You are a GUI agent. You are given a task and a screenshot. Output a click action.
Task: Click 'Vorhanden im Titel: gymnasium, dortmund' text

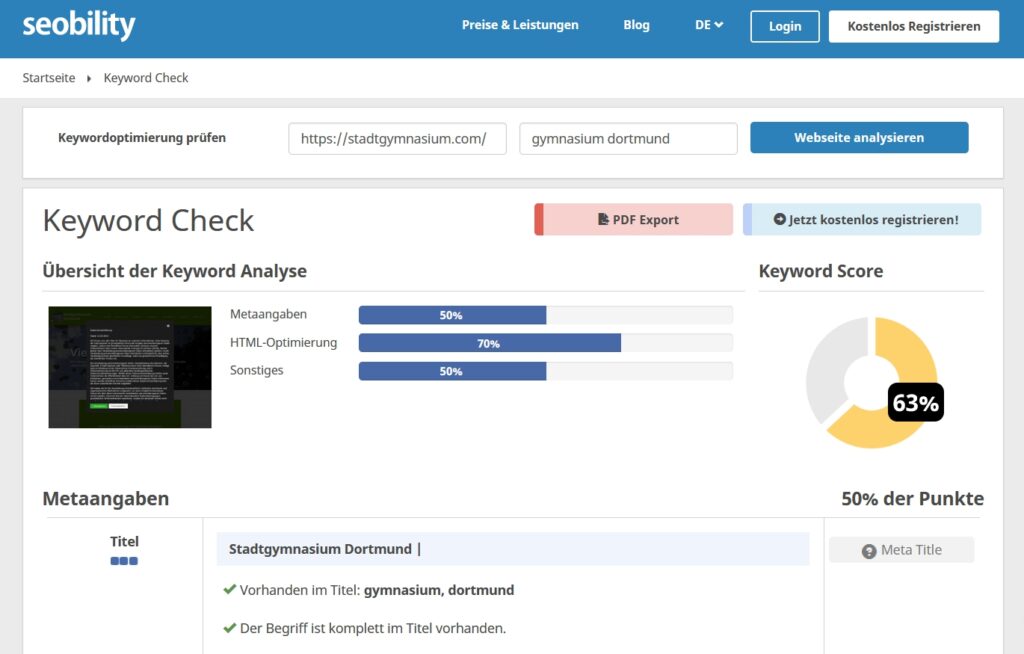click(377, 590)
